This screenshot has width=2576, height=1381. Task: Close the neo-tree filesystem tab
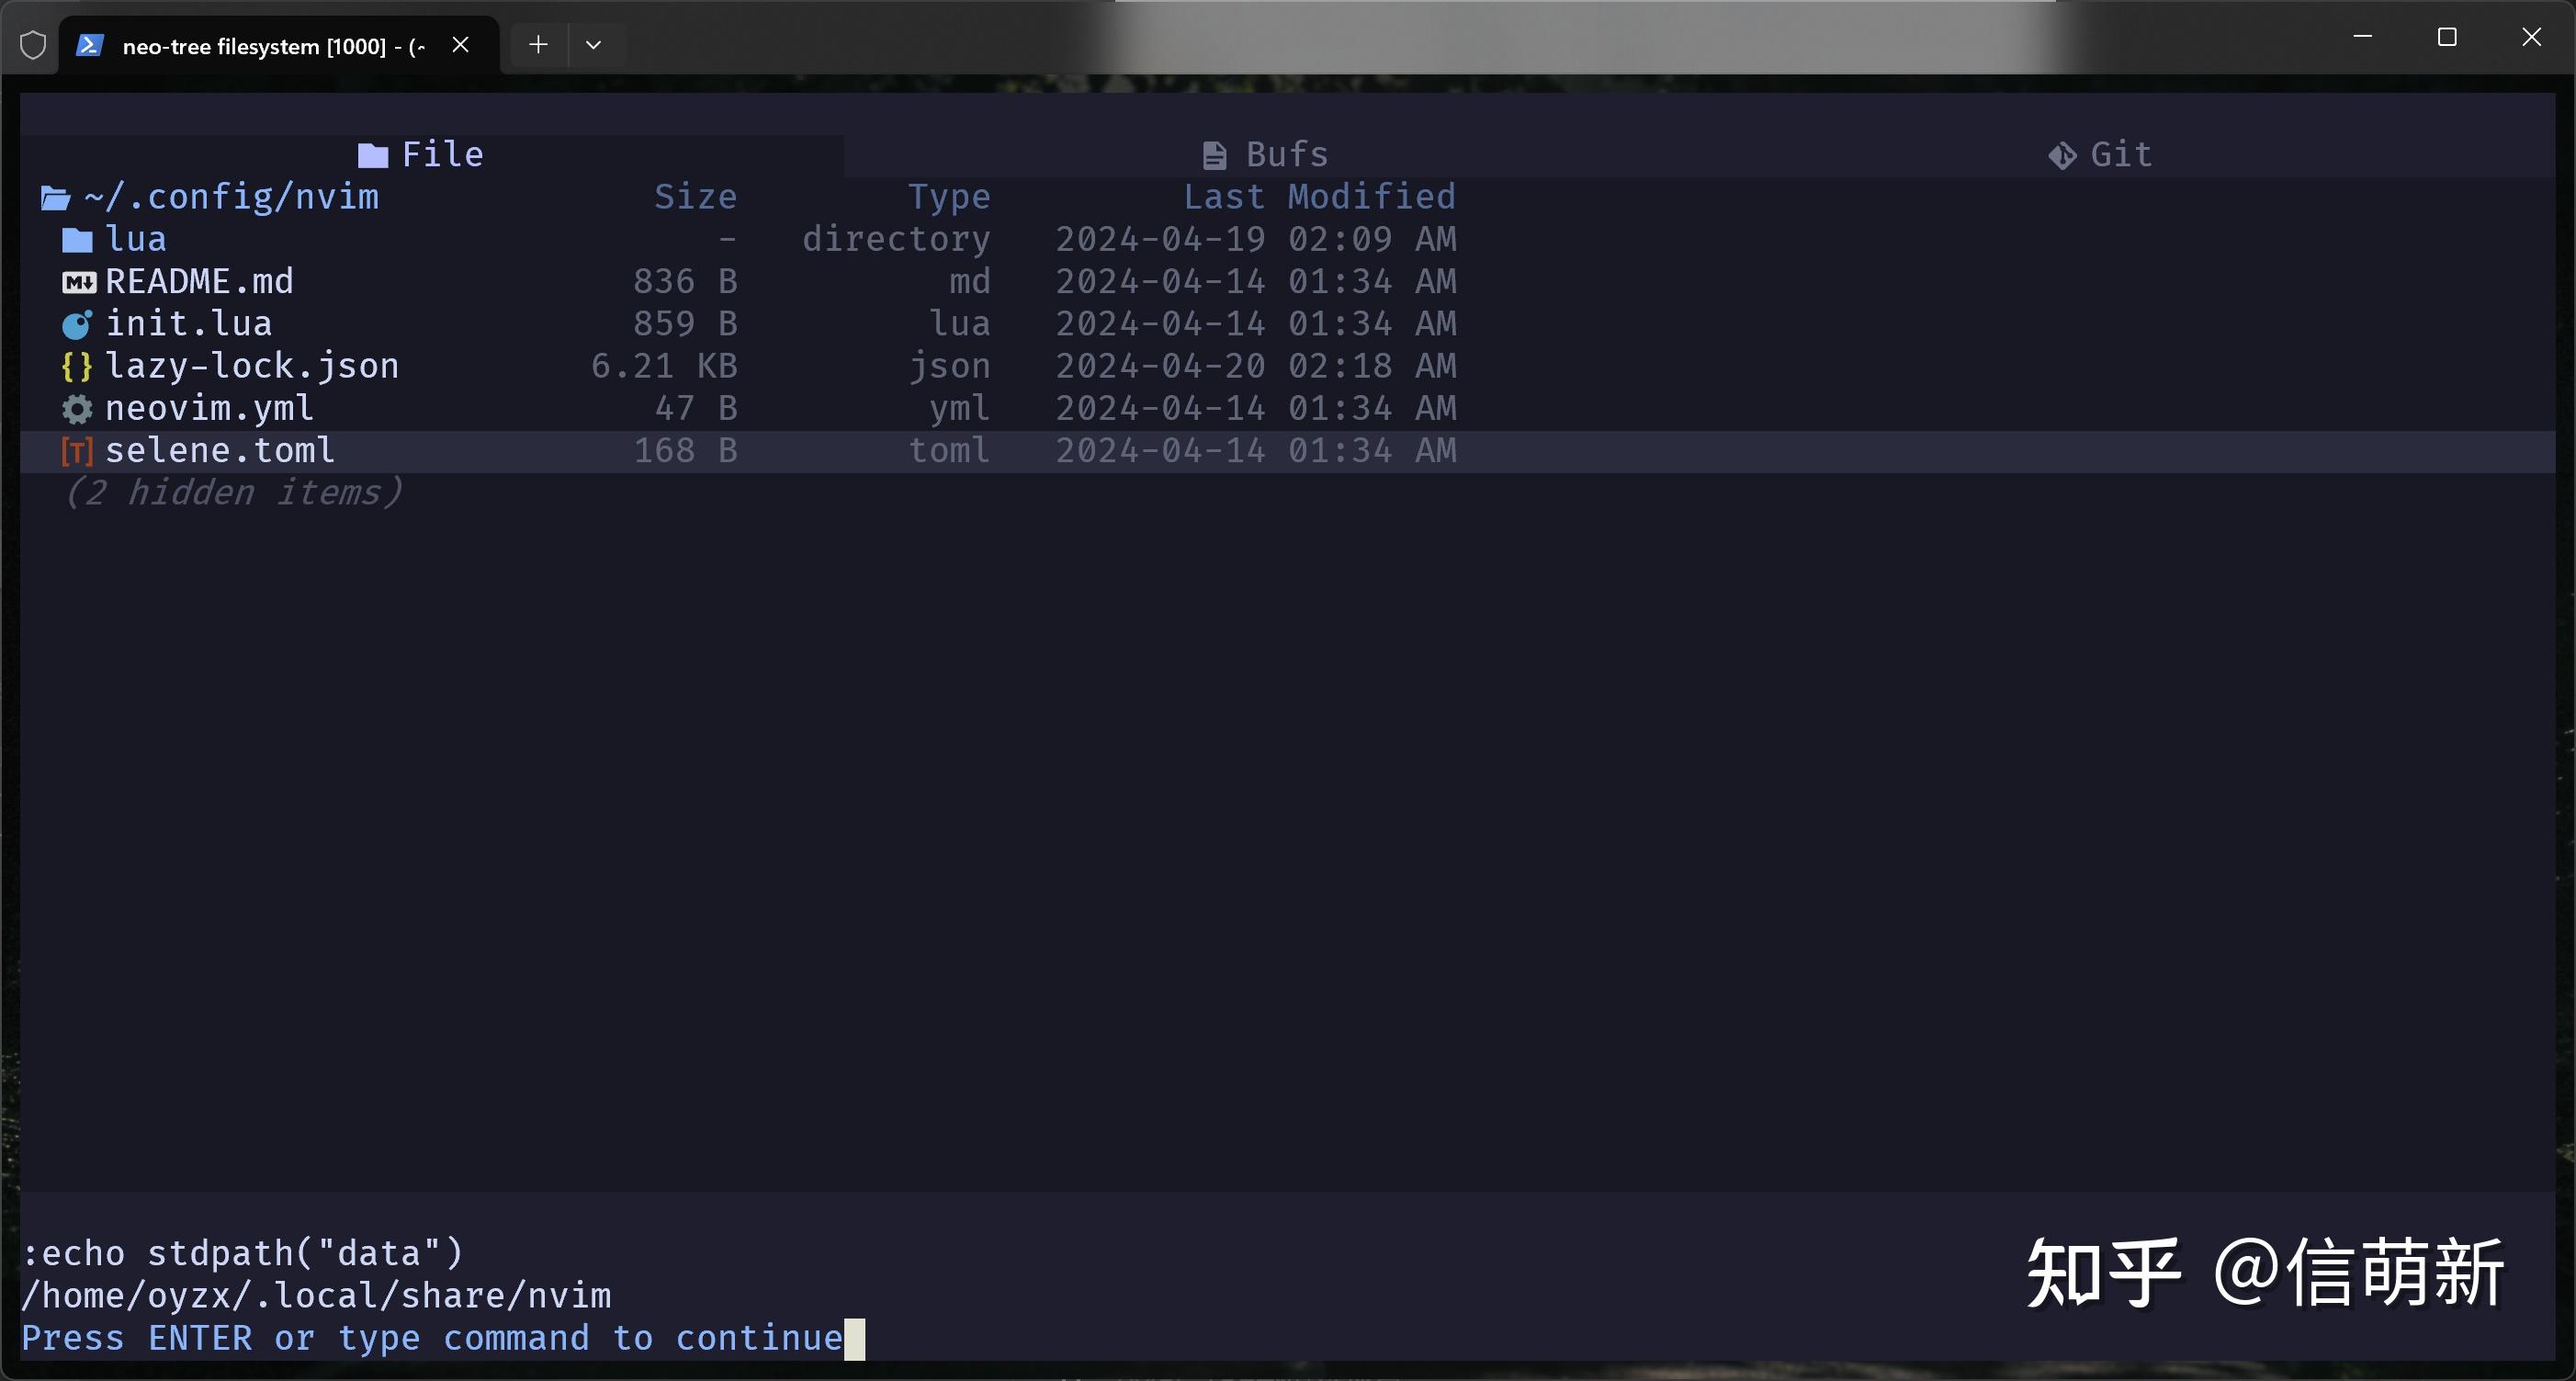coord(460,44)
